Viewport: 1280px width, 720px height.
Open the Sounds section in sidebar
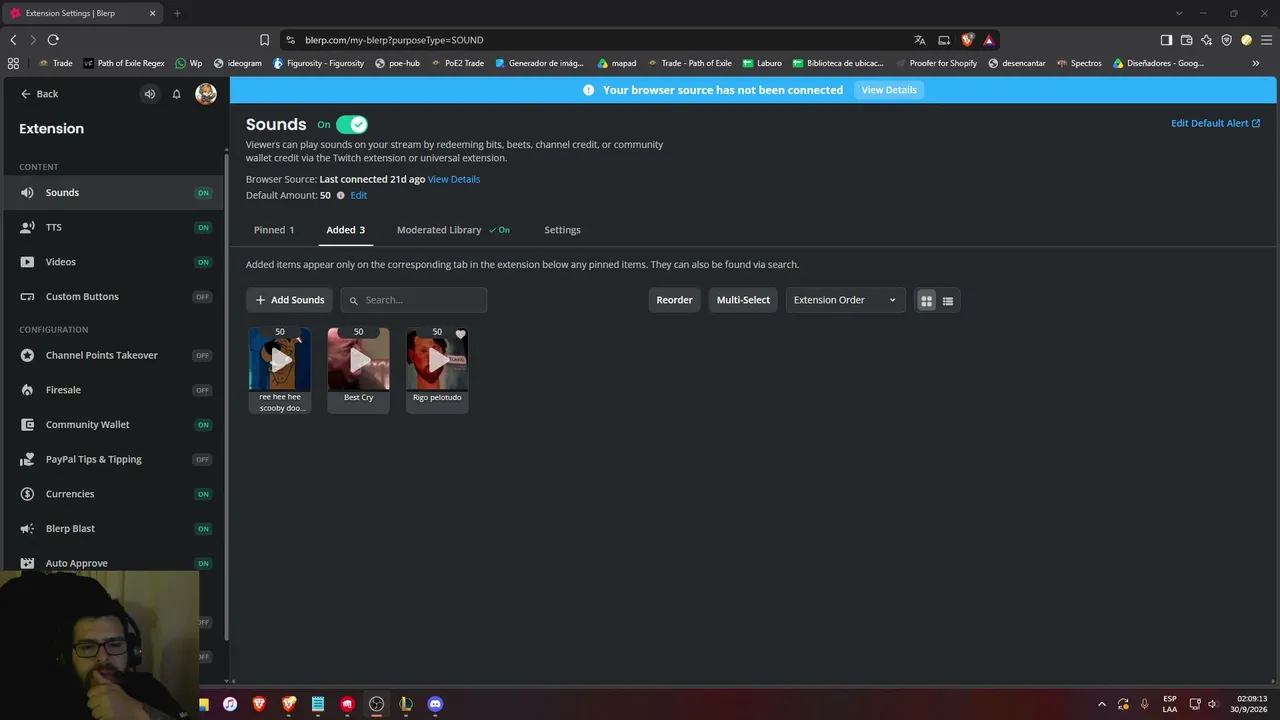coord(113,192)
